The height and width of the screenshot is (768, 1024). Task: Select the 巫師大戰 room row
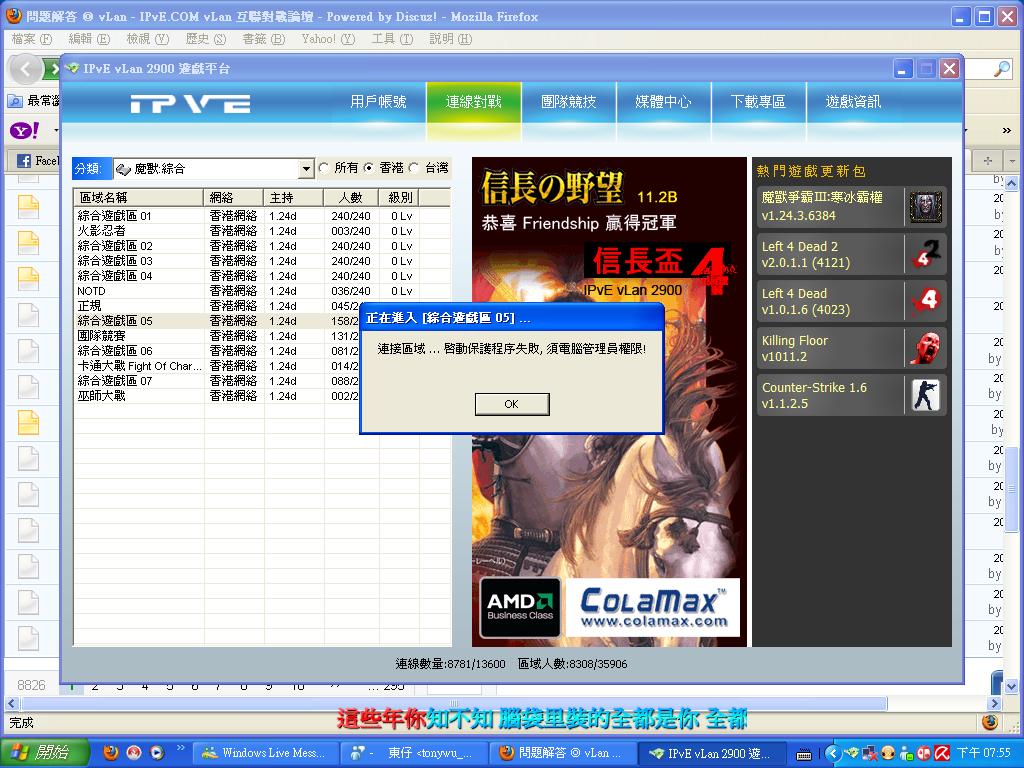(217, 396)
